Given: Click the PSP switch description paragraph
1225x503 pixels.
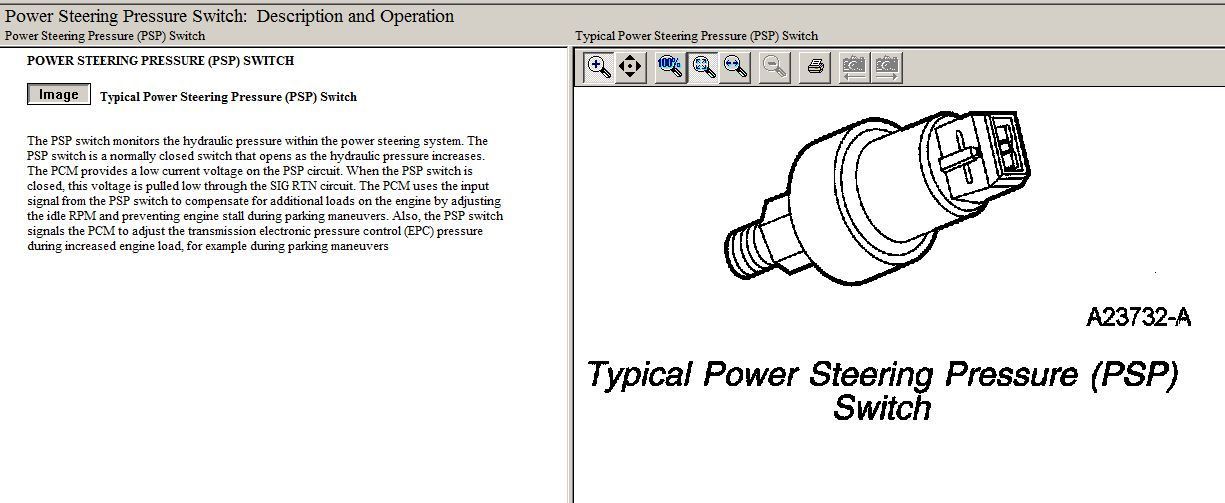Looking at the screenshot, I should coord(265,194).
